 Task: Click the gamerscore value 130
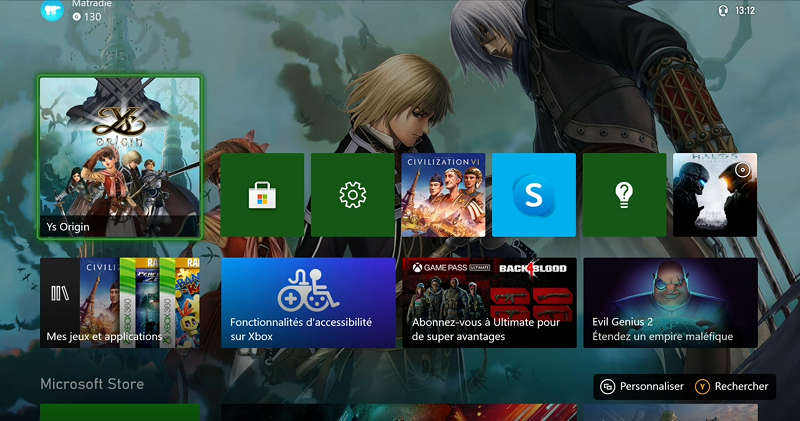point(92,17)
